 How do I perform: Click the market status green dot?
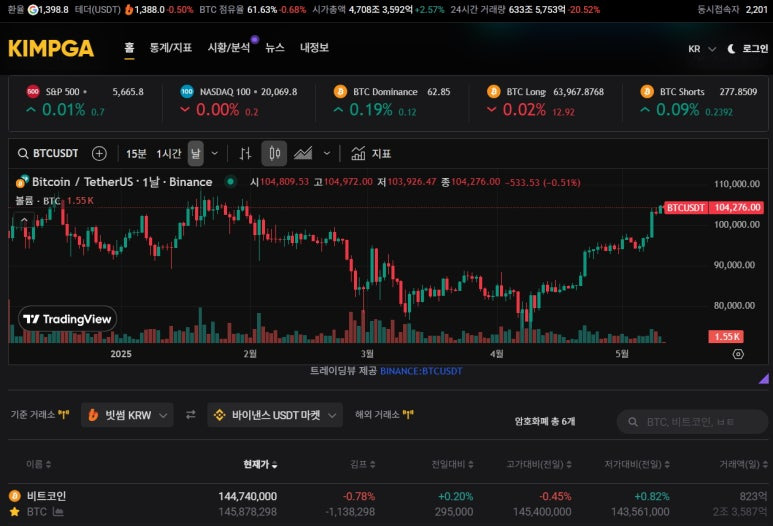230,182
